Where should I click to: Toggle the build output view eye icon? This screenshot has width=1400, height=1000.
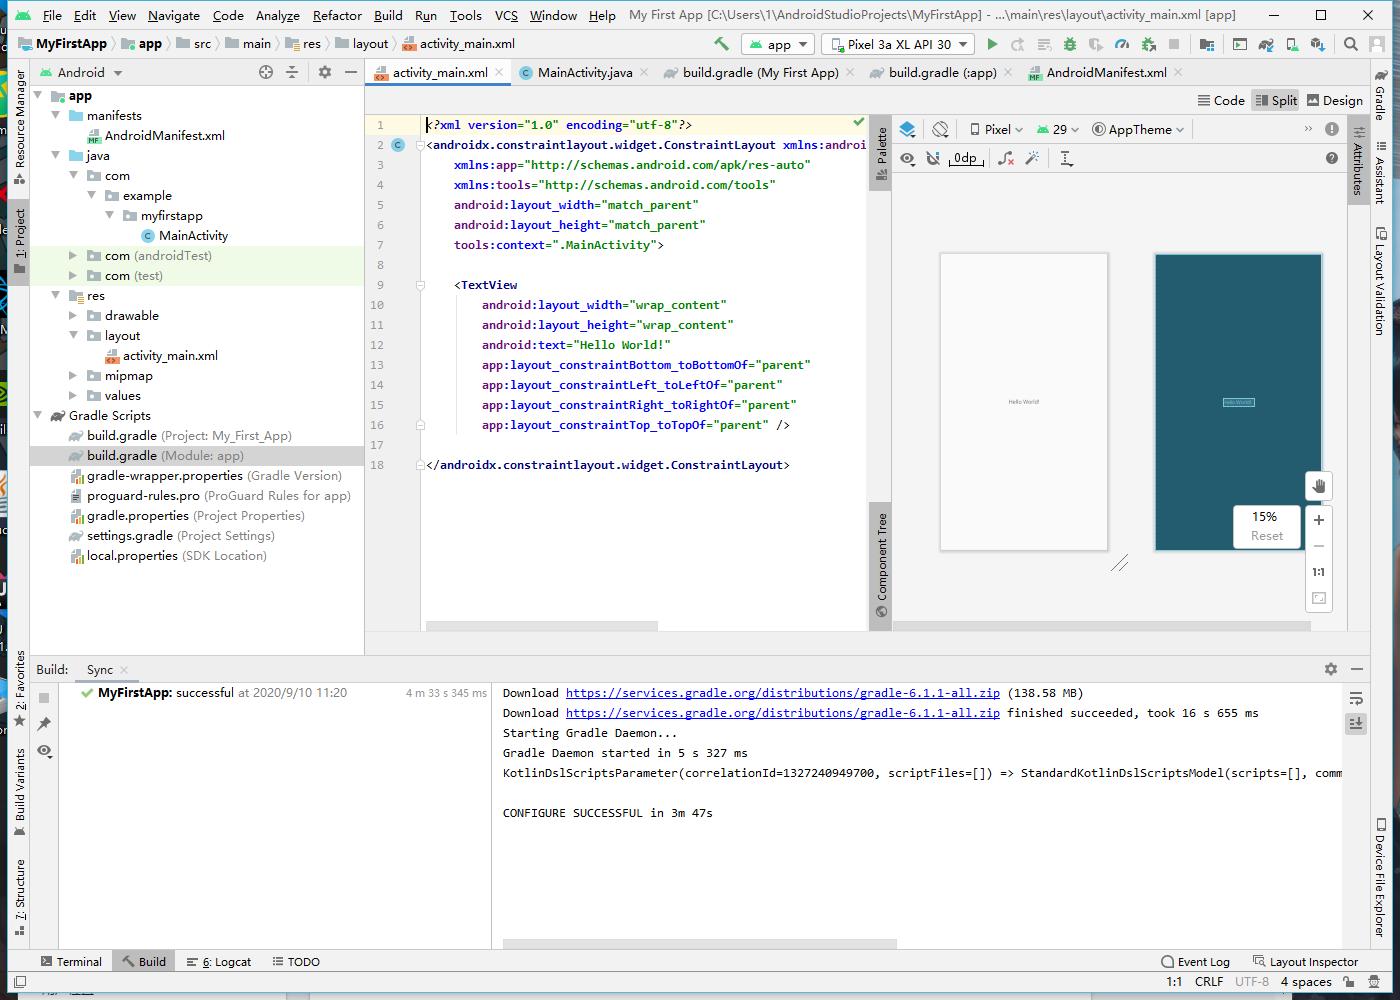click(x=44, y=751)
